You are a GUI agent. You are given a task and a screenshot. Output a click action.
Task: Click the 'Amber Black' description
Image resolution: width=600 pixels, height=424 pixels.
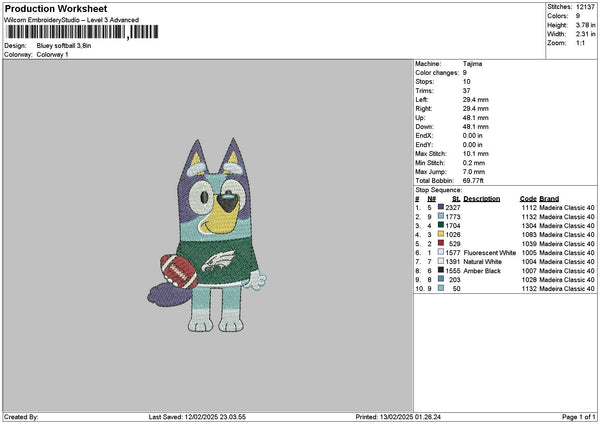[482, 271]
